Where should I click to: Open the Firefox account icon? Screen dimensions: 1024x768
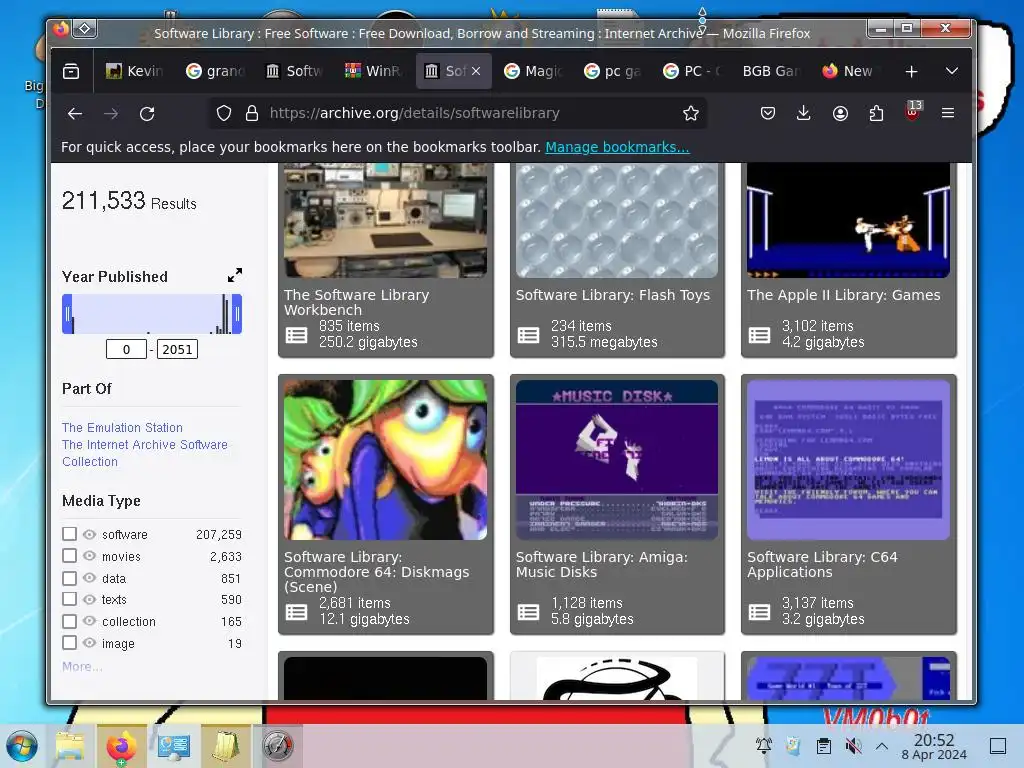tap(840, 114)
